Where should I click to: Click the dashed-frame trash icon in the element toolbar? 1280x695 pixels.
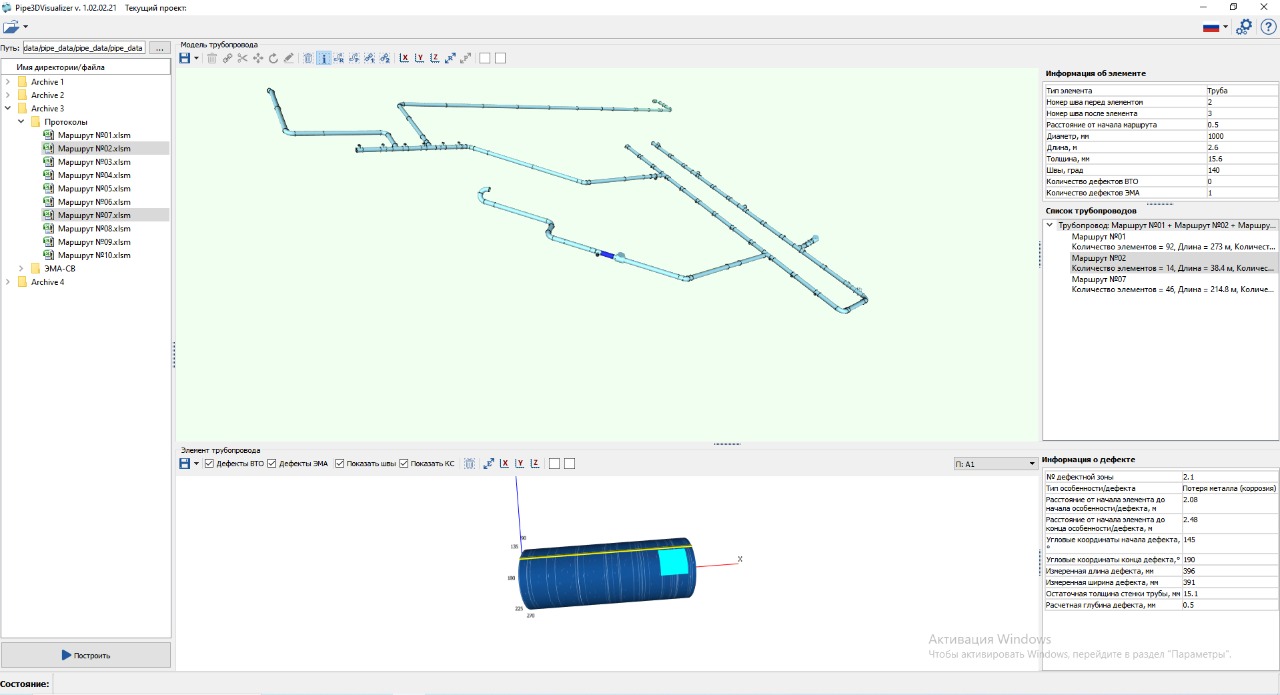(469, 463)
